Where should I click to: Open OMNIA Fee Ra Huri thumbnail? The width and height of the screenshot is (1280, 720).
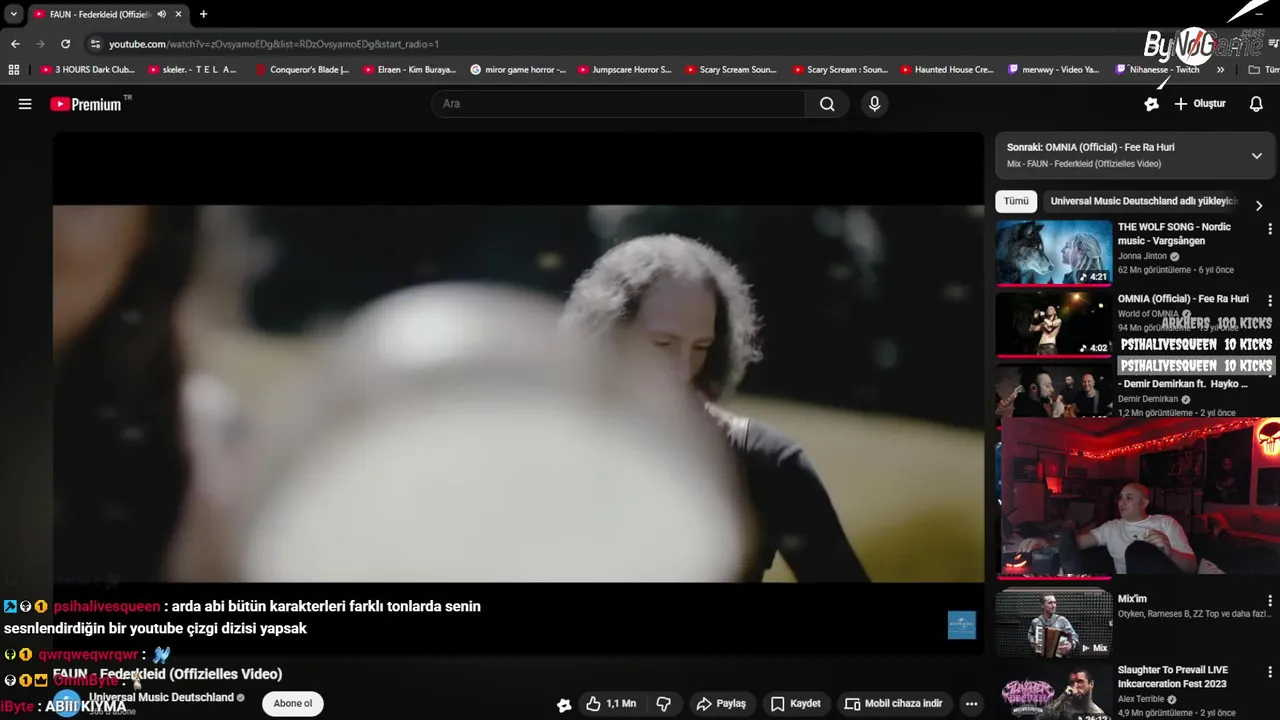coord(1053,324)
